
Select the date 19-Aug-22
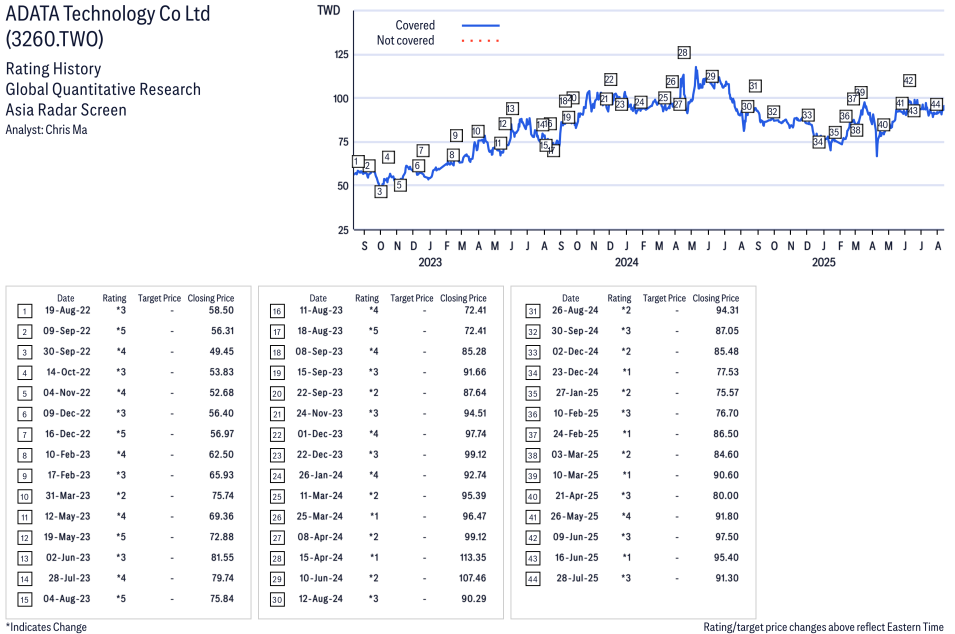coord(68,310)
